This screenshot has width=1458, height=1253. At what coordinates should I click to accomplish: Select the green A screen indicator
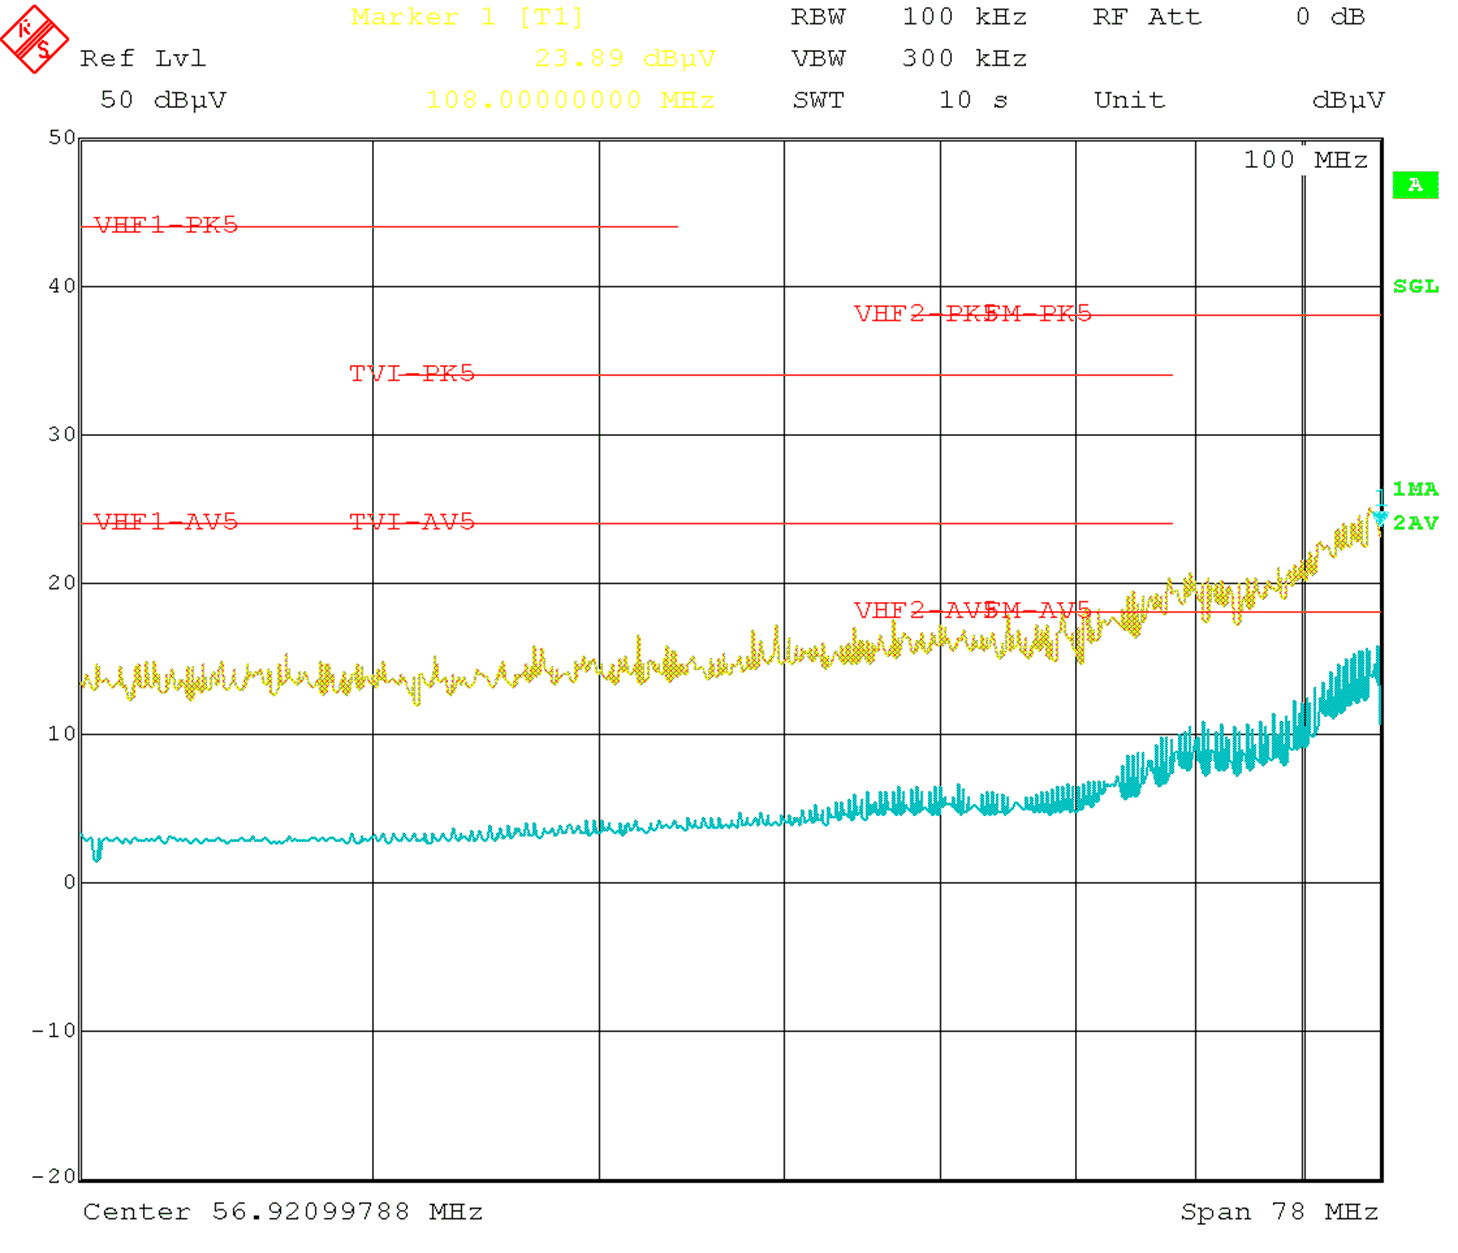[x=1416, y=184]
